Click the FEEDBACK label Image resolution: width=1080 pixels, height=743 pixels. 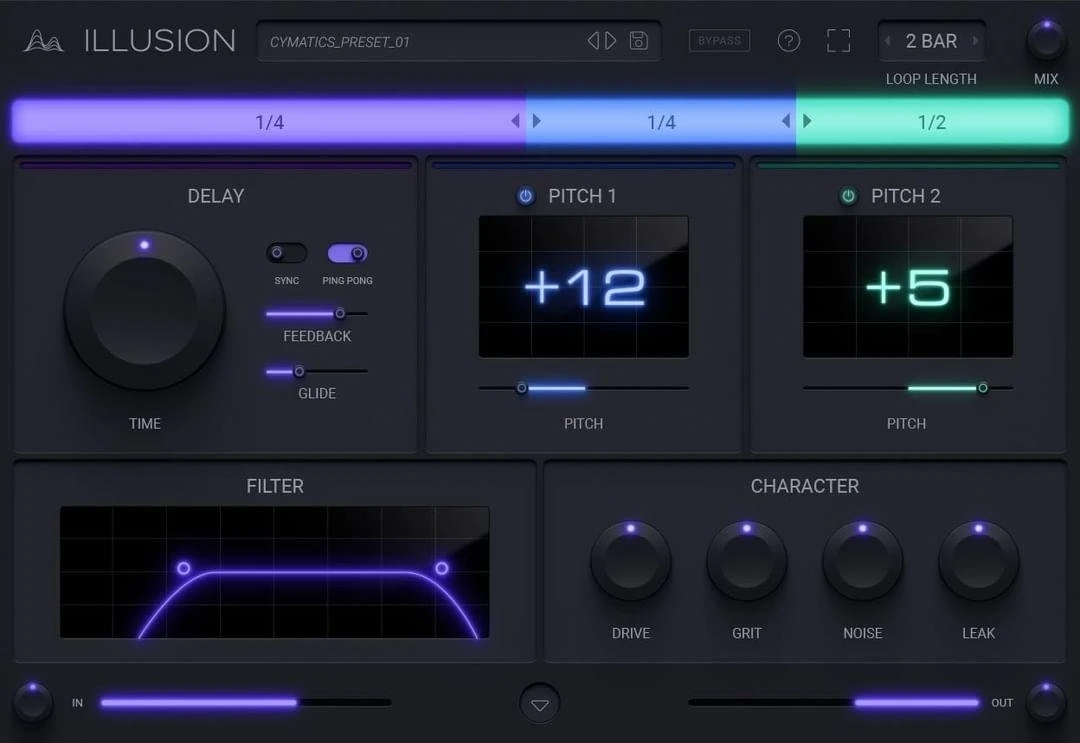[x=317, y=336]
